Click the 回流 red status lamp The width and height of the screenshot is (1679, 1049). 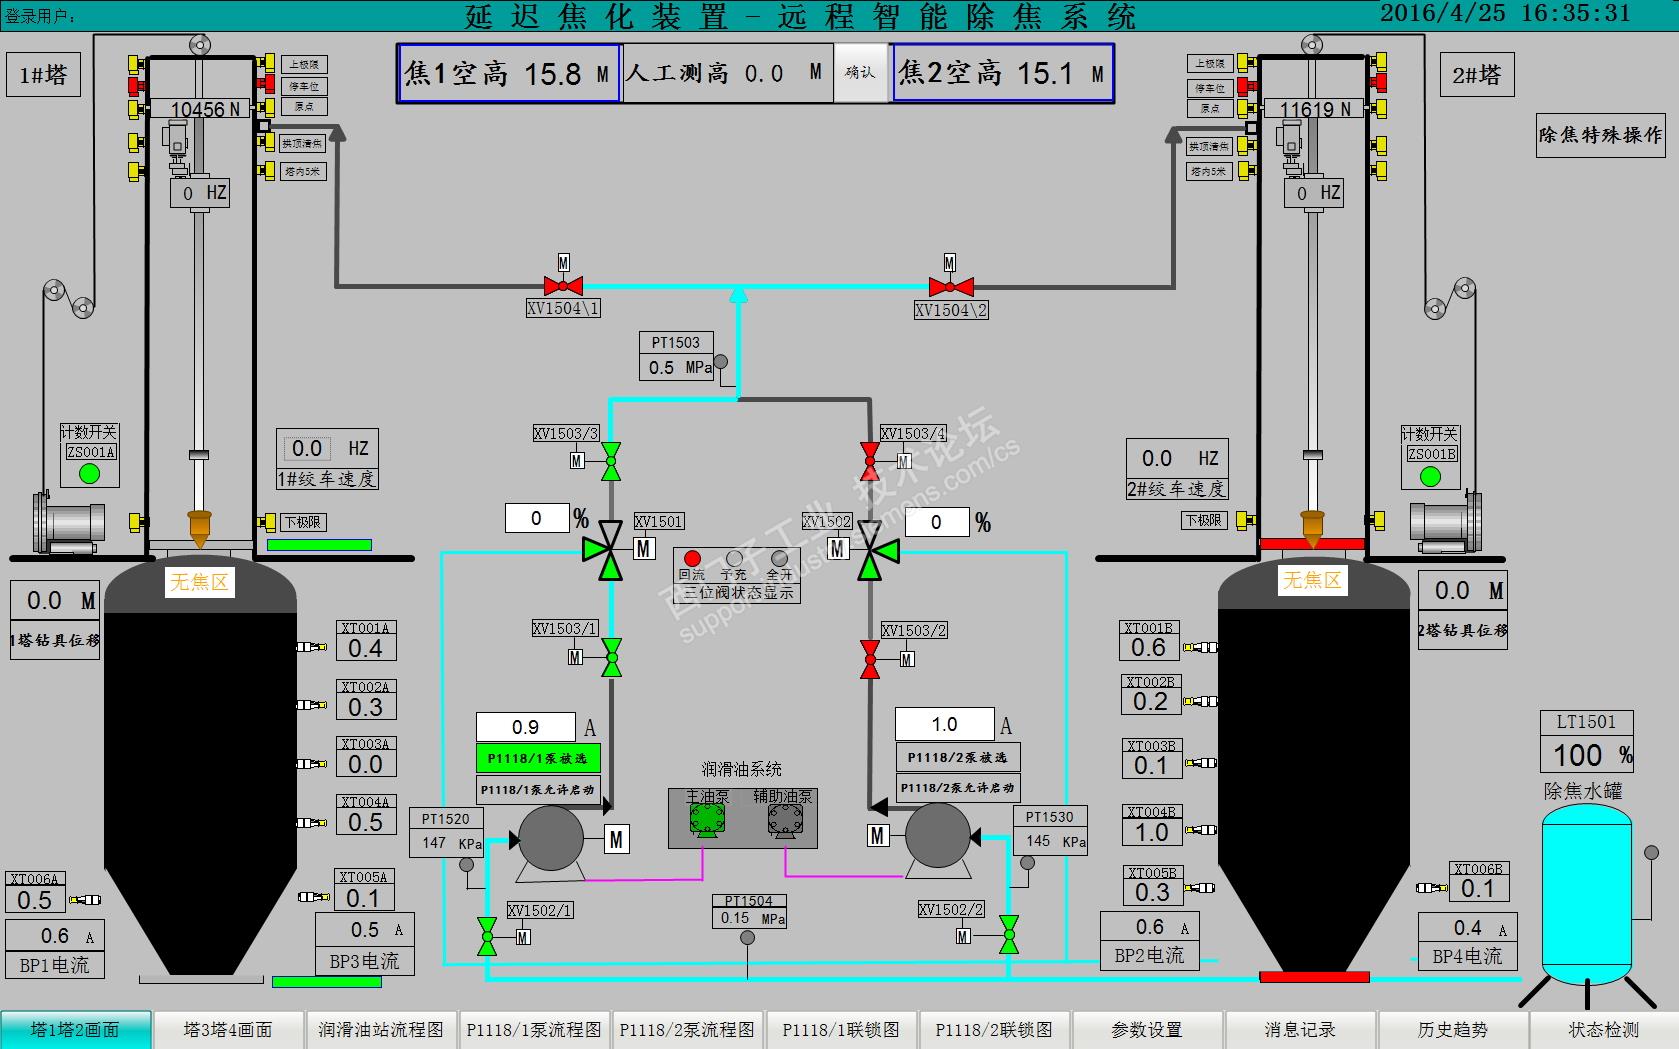[x=692, y=559]
